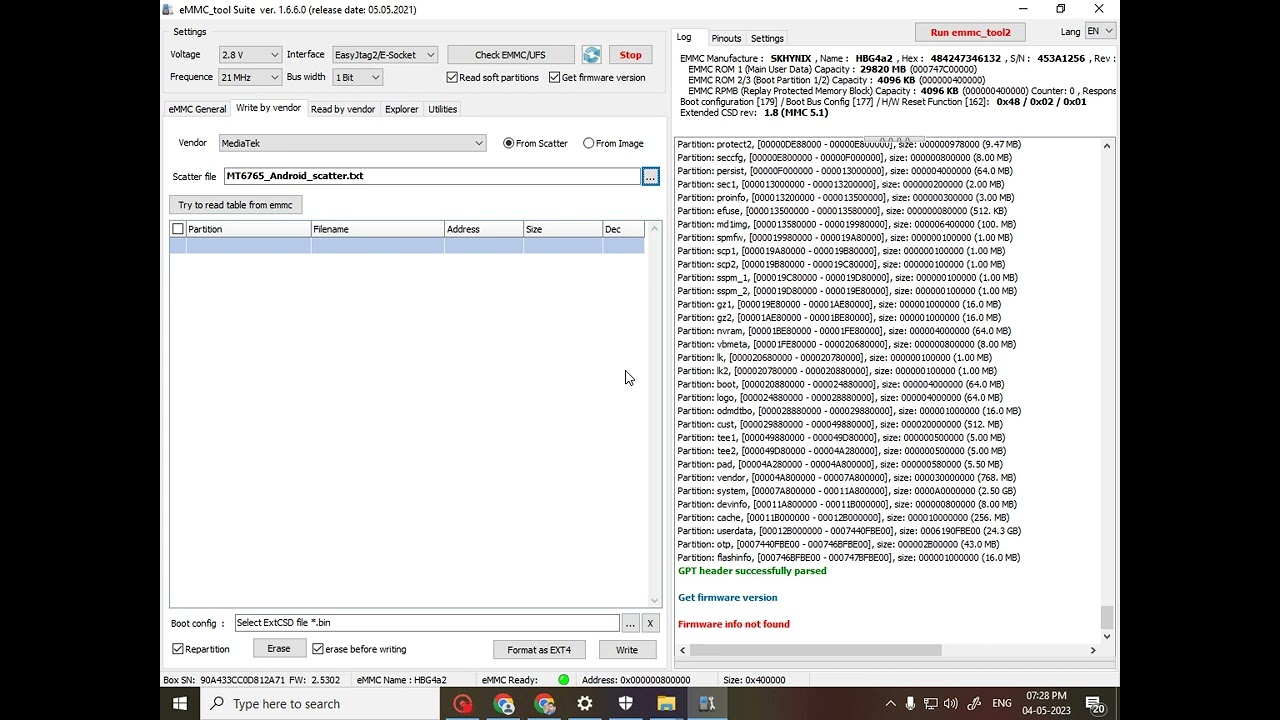Click the log vertical scrollbar thumb

[x=1107, y=616]
